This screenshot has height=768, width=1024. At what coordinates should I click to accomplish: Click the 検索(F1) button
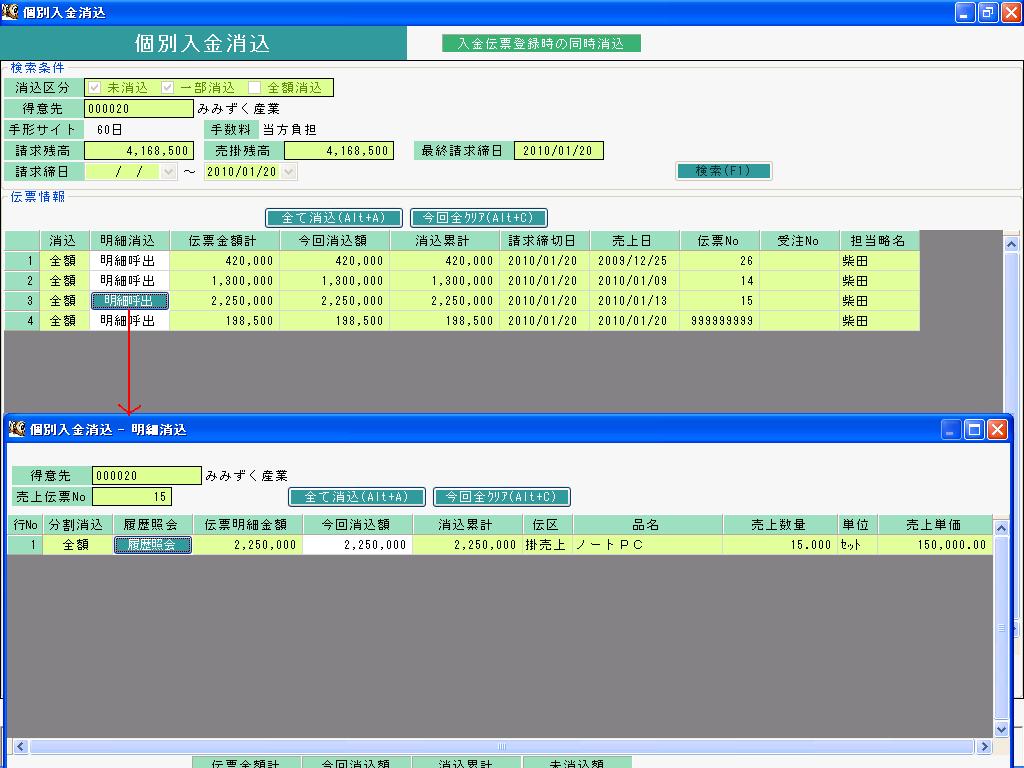724,171
